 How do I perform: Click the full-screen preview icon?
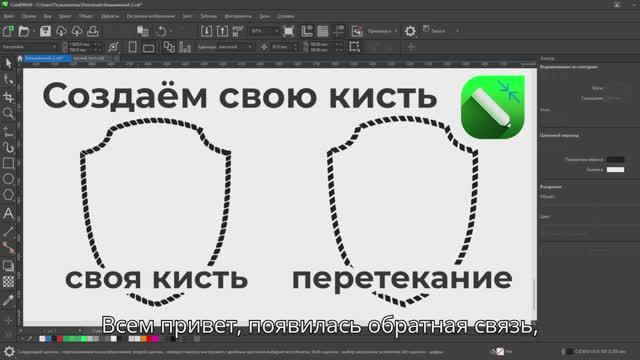pyautogui.click(x=289, y=31)
